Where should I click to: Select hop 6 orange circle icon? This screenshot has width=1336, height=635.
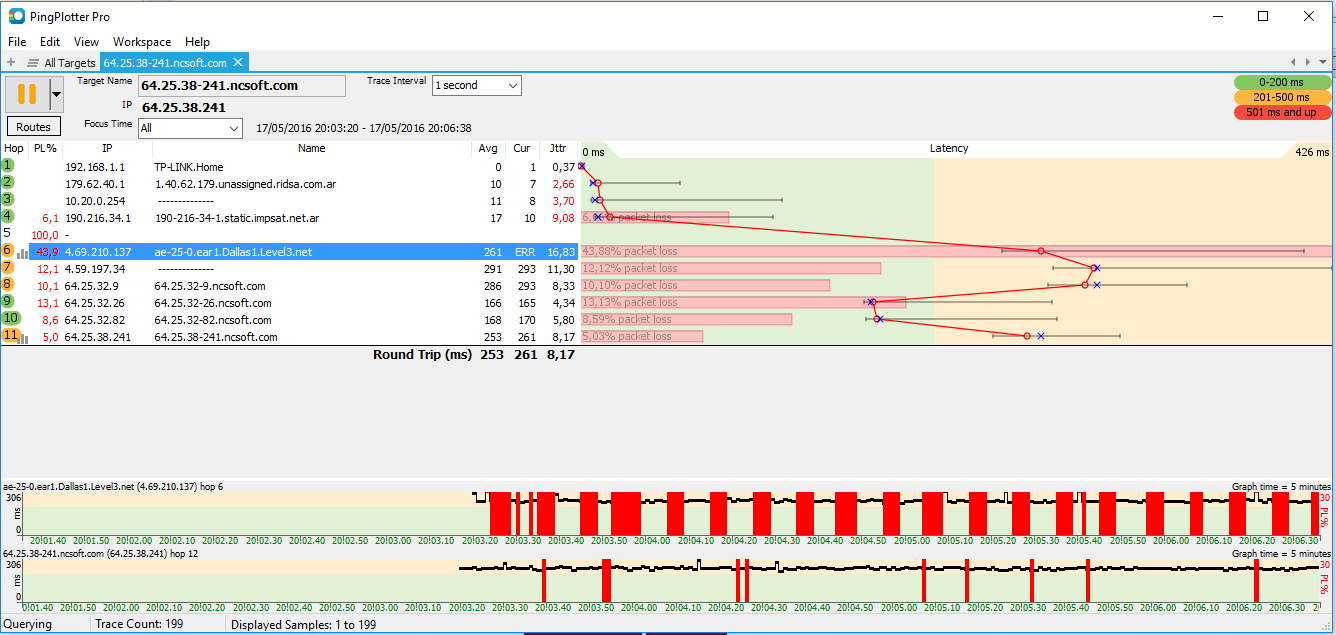tap(8, 251)
